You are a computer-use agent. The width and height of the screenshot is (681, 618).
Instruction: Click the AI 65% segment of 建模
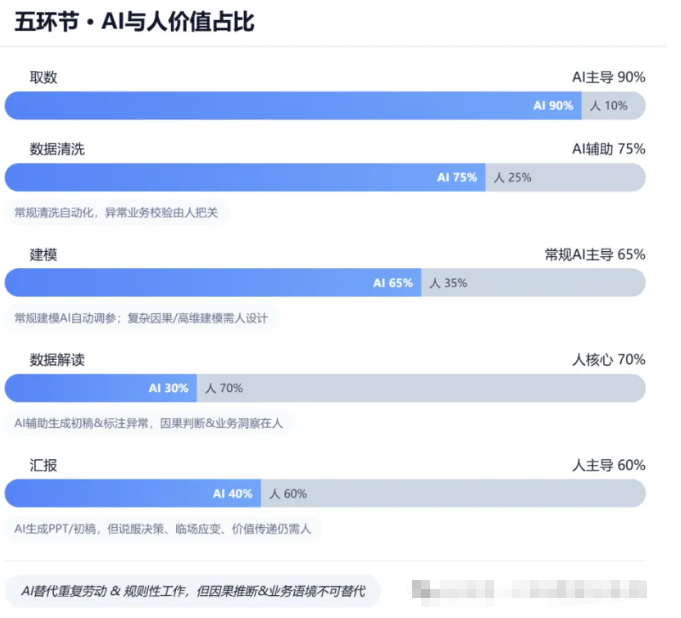tap(213, 283)
